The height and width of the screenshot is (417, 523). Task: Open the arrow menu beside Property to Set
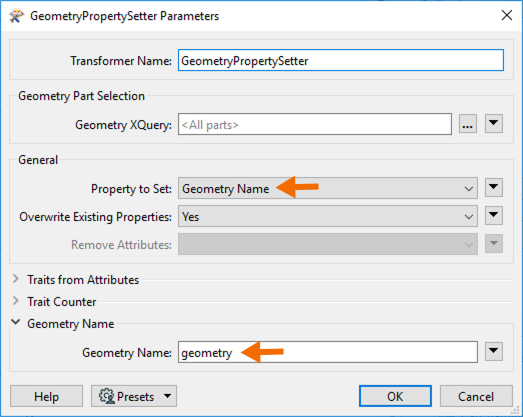point(494,188)
